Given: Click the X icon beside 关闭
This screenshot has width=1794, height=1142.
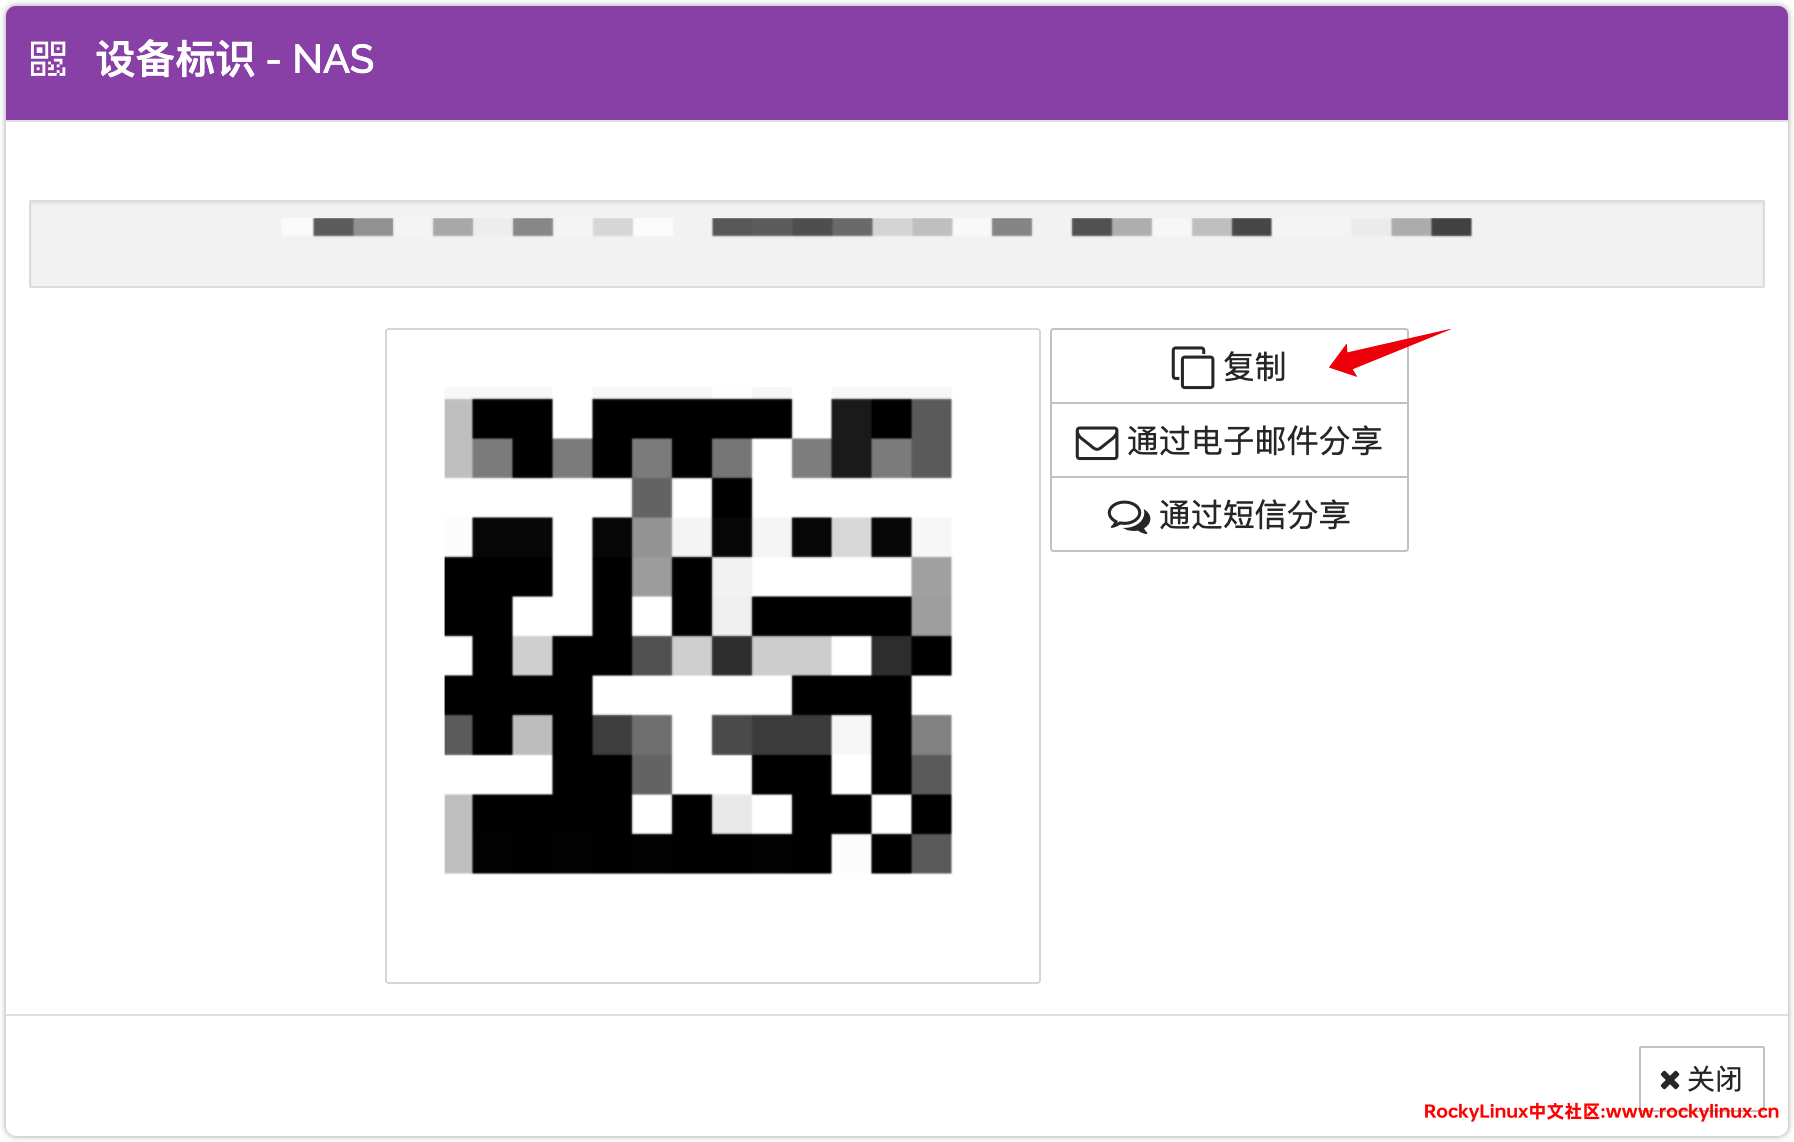Looking at the screenshot, I should tap(1669, 1080).
